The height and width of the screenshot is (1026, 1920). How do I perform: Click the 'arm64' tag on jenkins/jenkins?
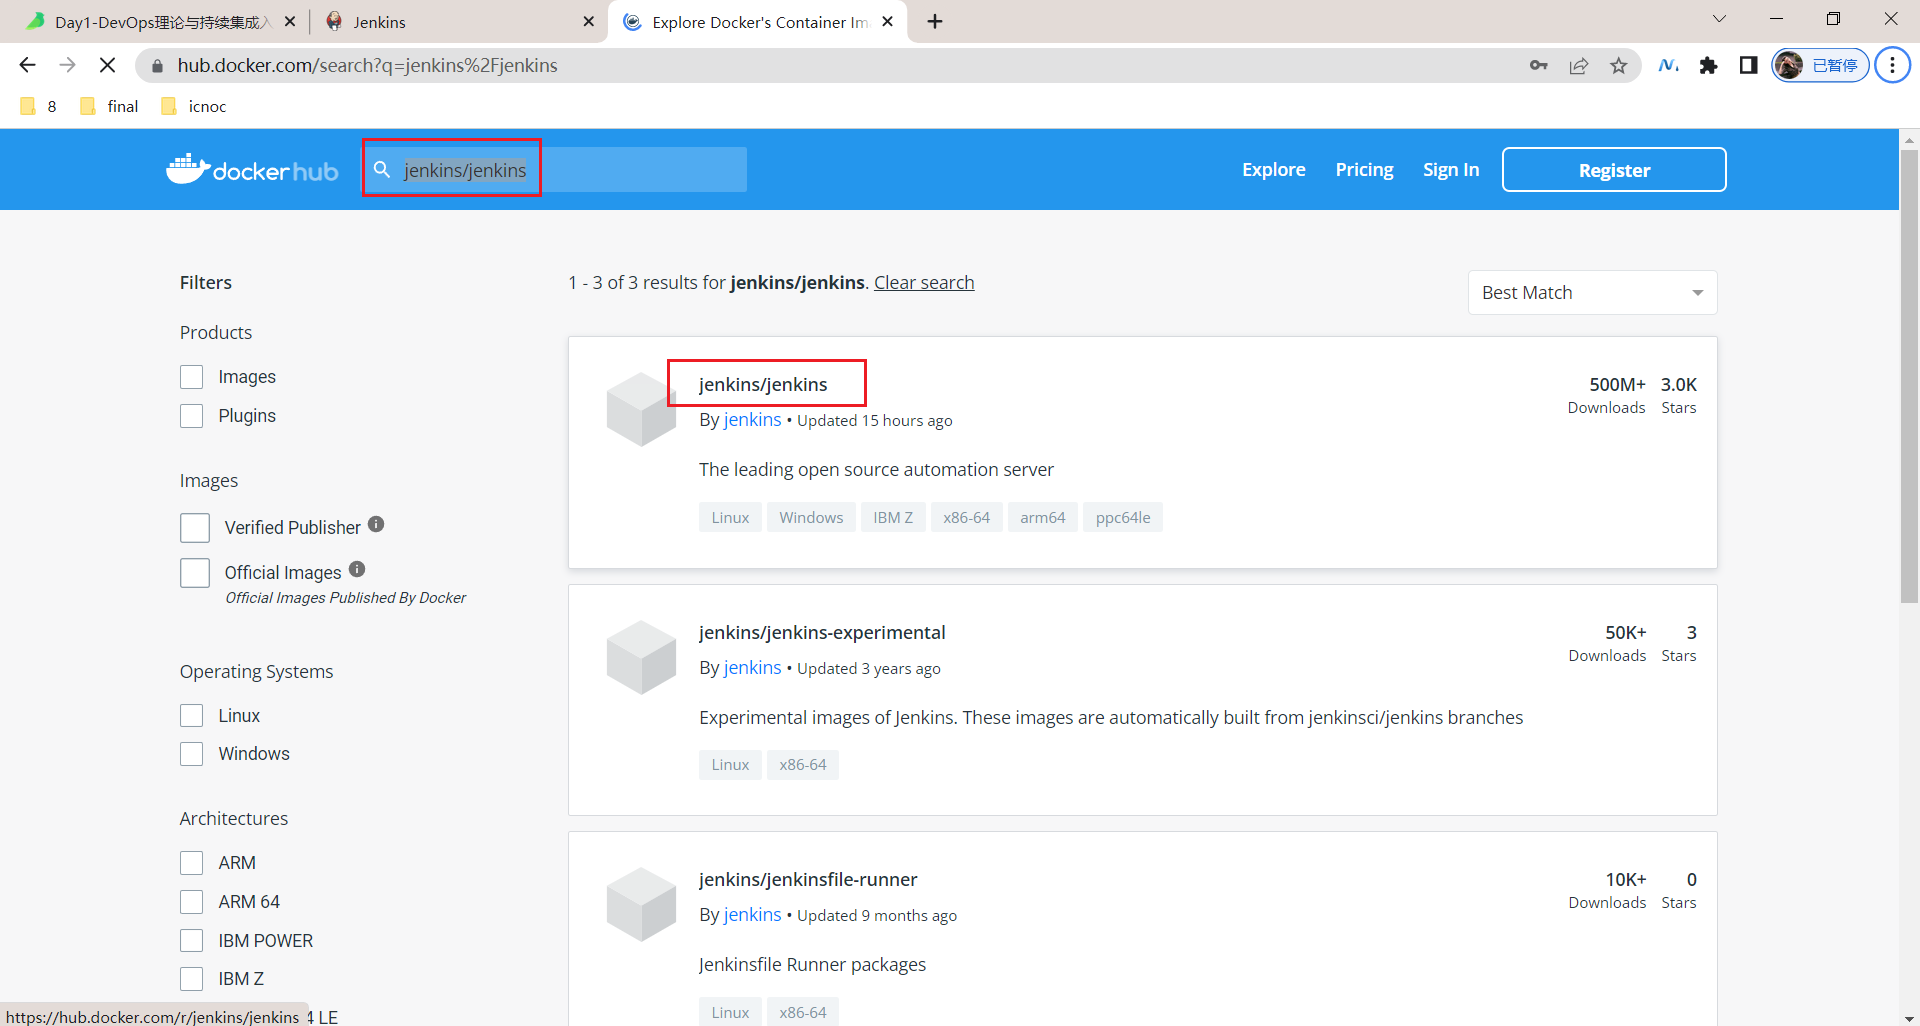[x=1043, y=518]
